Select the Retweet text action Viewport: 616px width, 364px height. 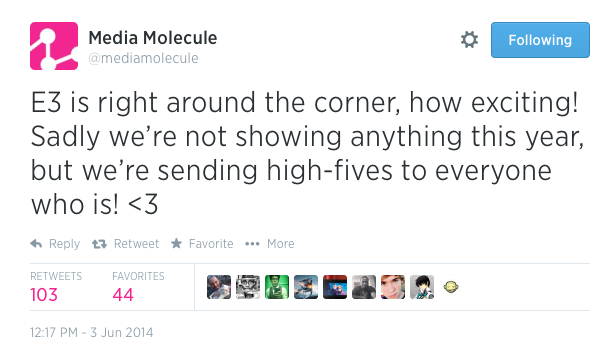(136, 244)
